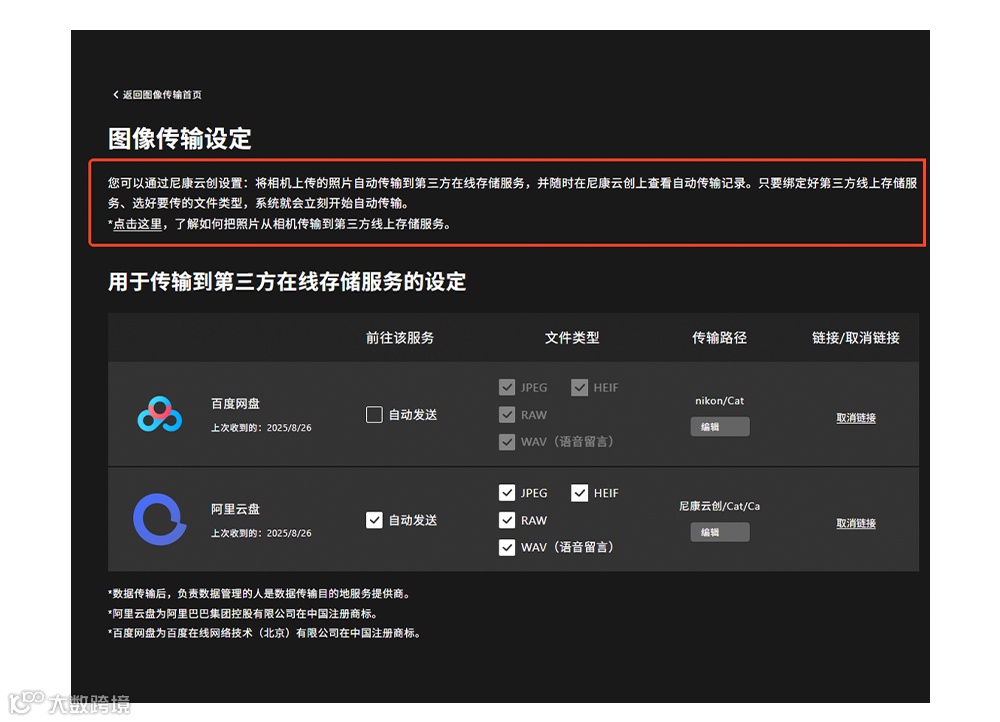1000x722 pixels.
Task: Click footnote about 阿里巴巴集团 trademark
Action: click(x=244, y=614)
